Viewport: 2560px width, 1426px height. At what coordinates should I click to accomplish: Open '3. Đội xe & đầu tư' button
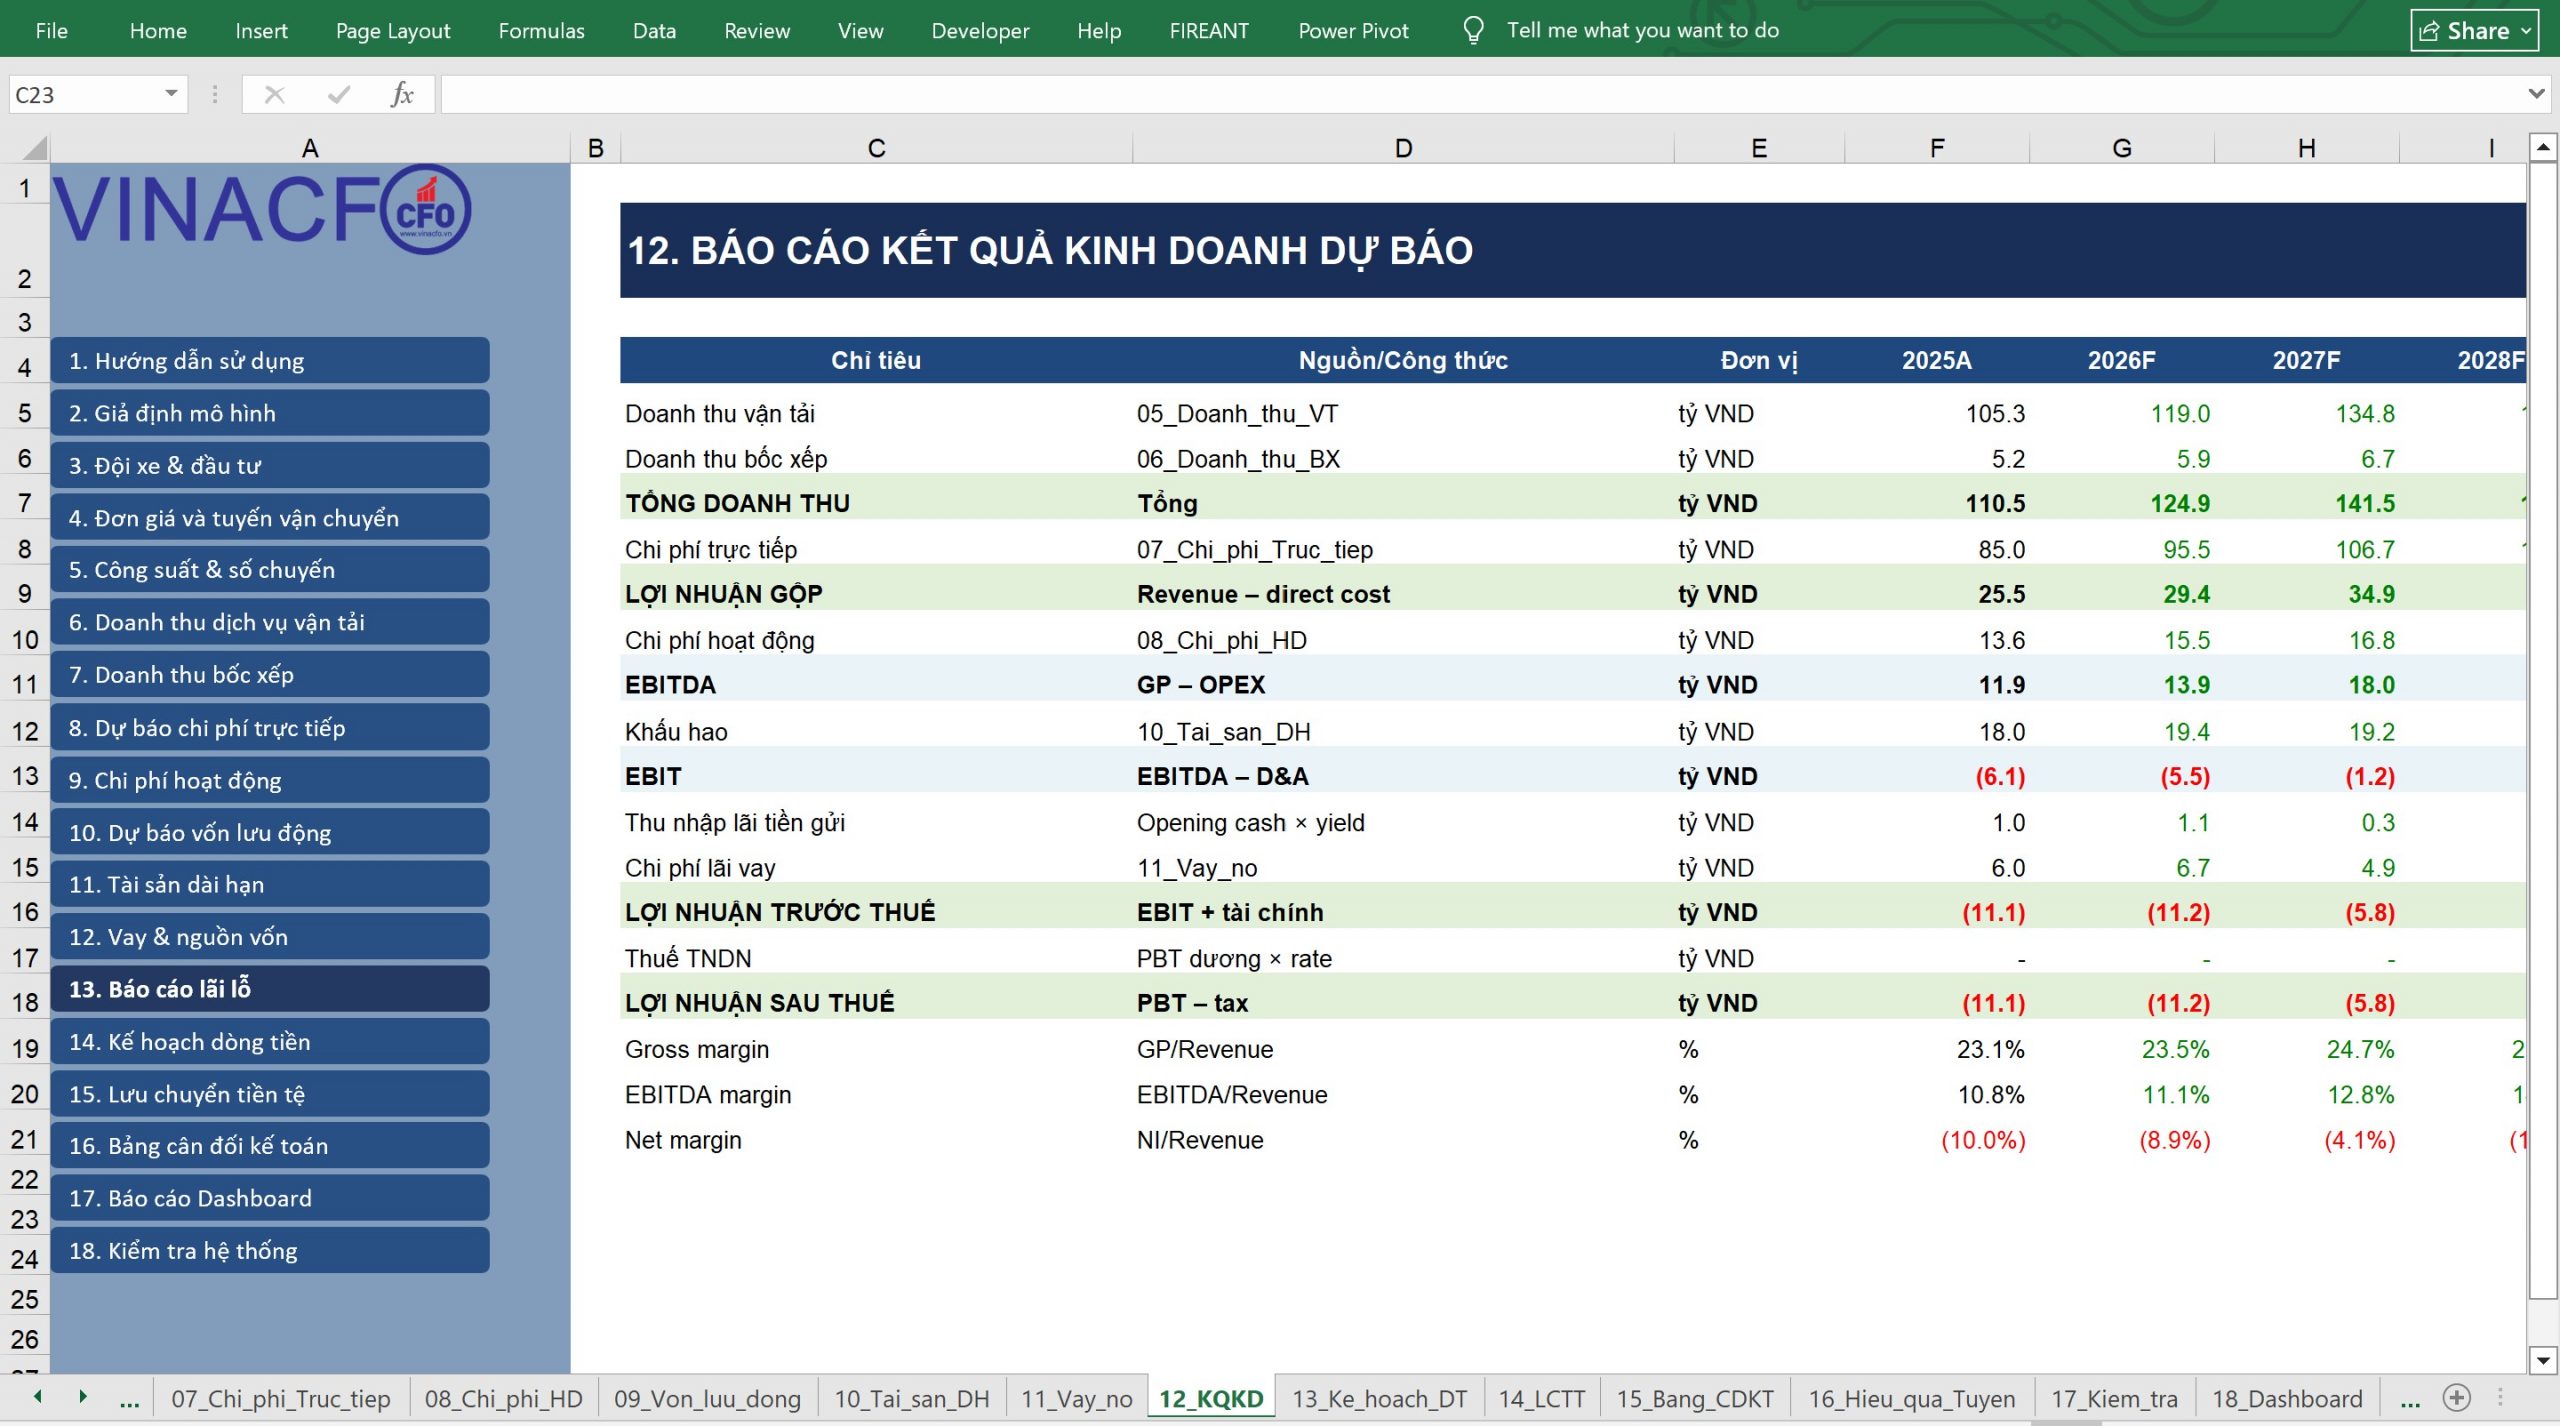coord(270,465)
